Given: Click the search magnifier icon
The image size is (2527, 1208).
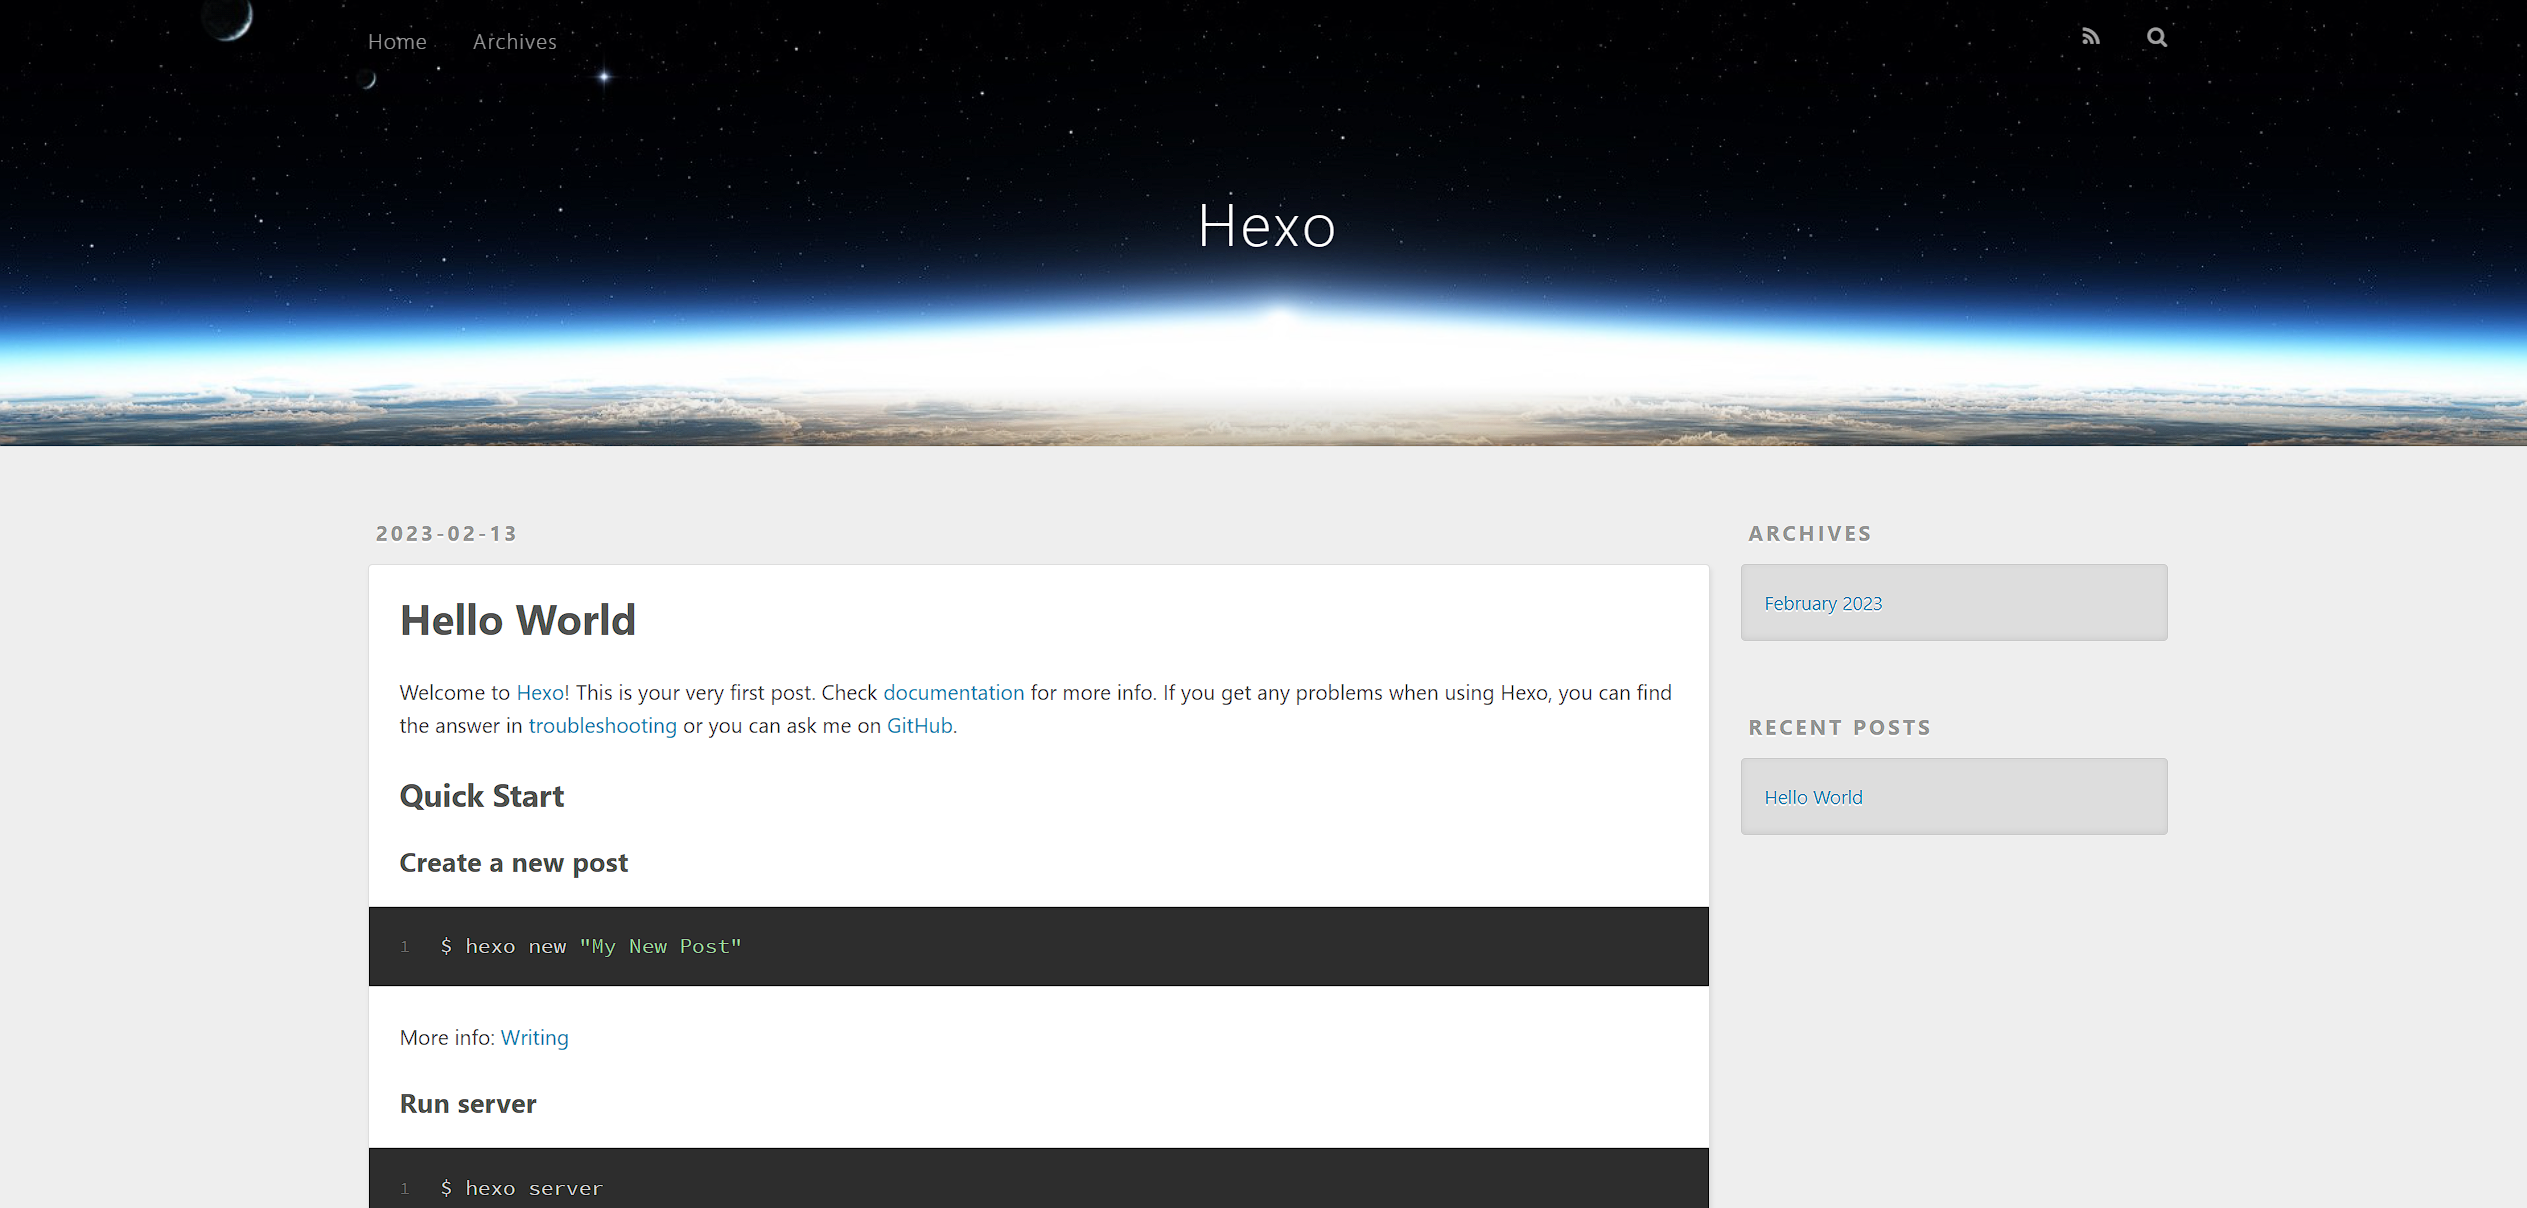Looking at the screenshot, I should [2157, 38].
